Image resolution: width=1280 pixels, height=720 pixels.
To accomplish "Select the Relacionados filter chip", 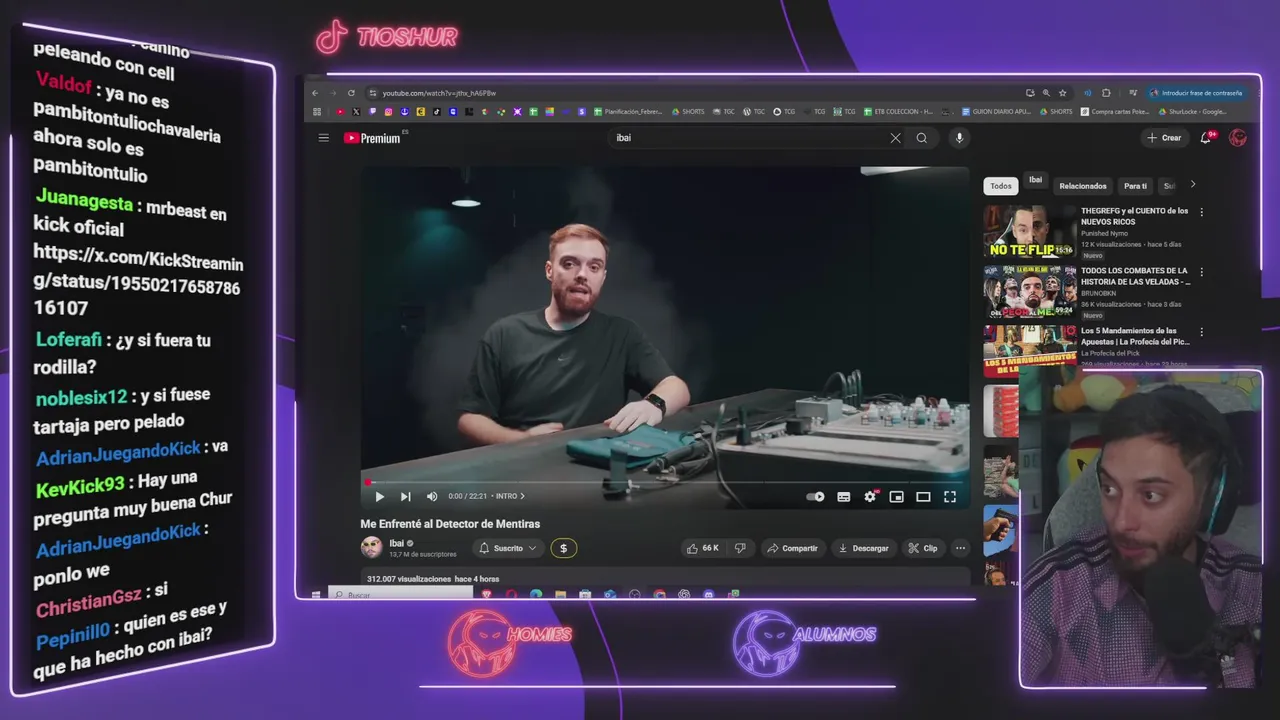I will (1083, 186).
